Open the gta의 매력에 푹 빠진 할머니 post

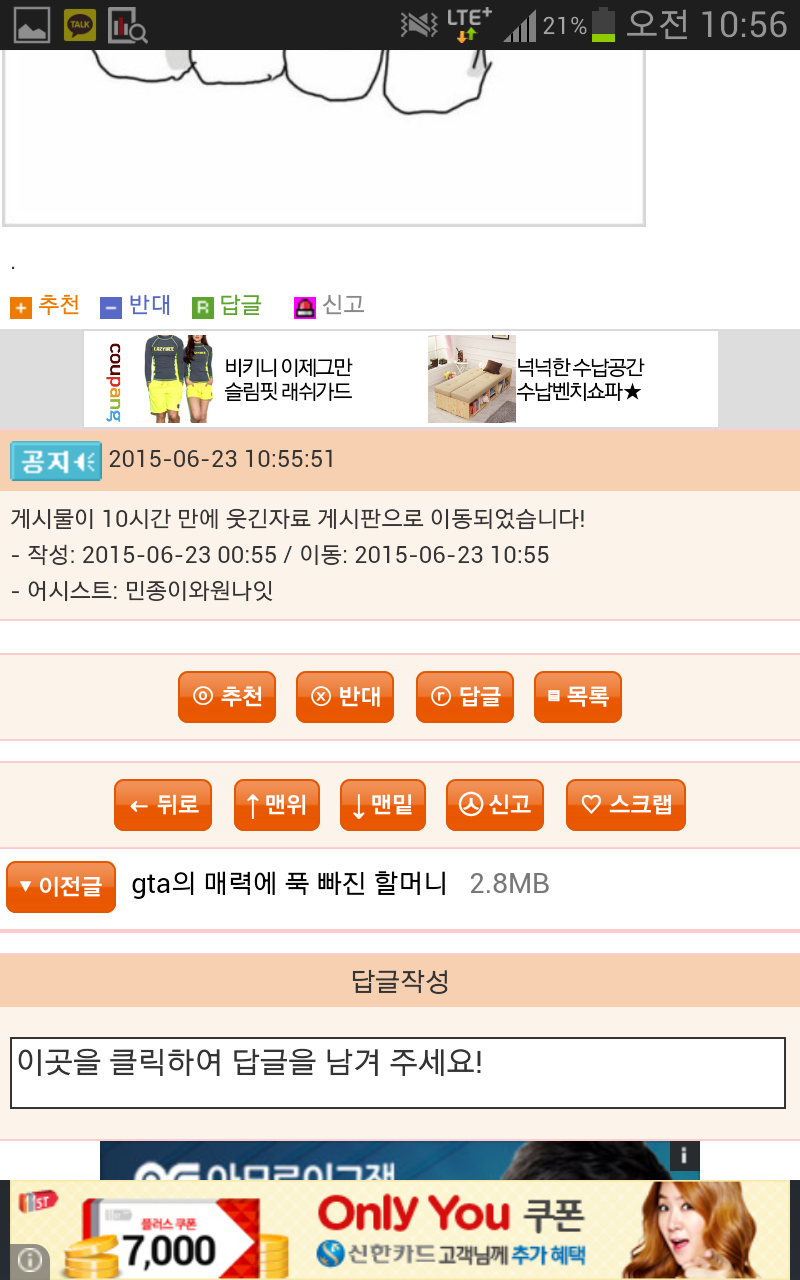pos(289,884)
